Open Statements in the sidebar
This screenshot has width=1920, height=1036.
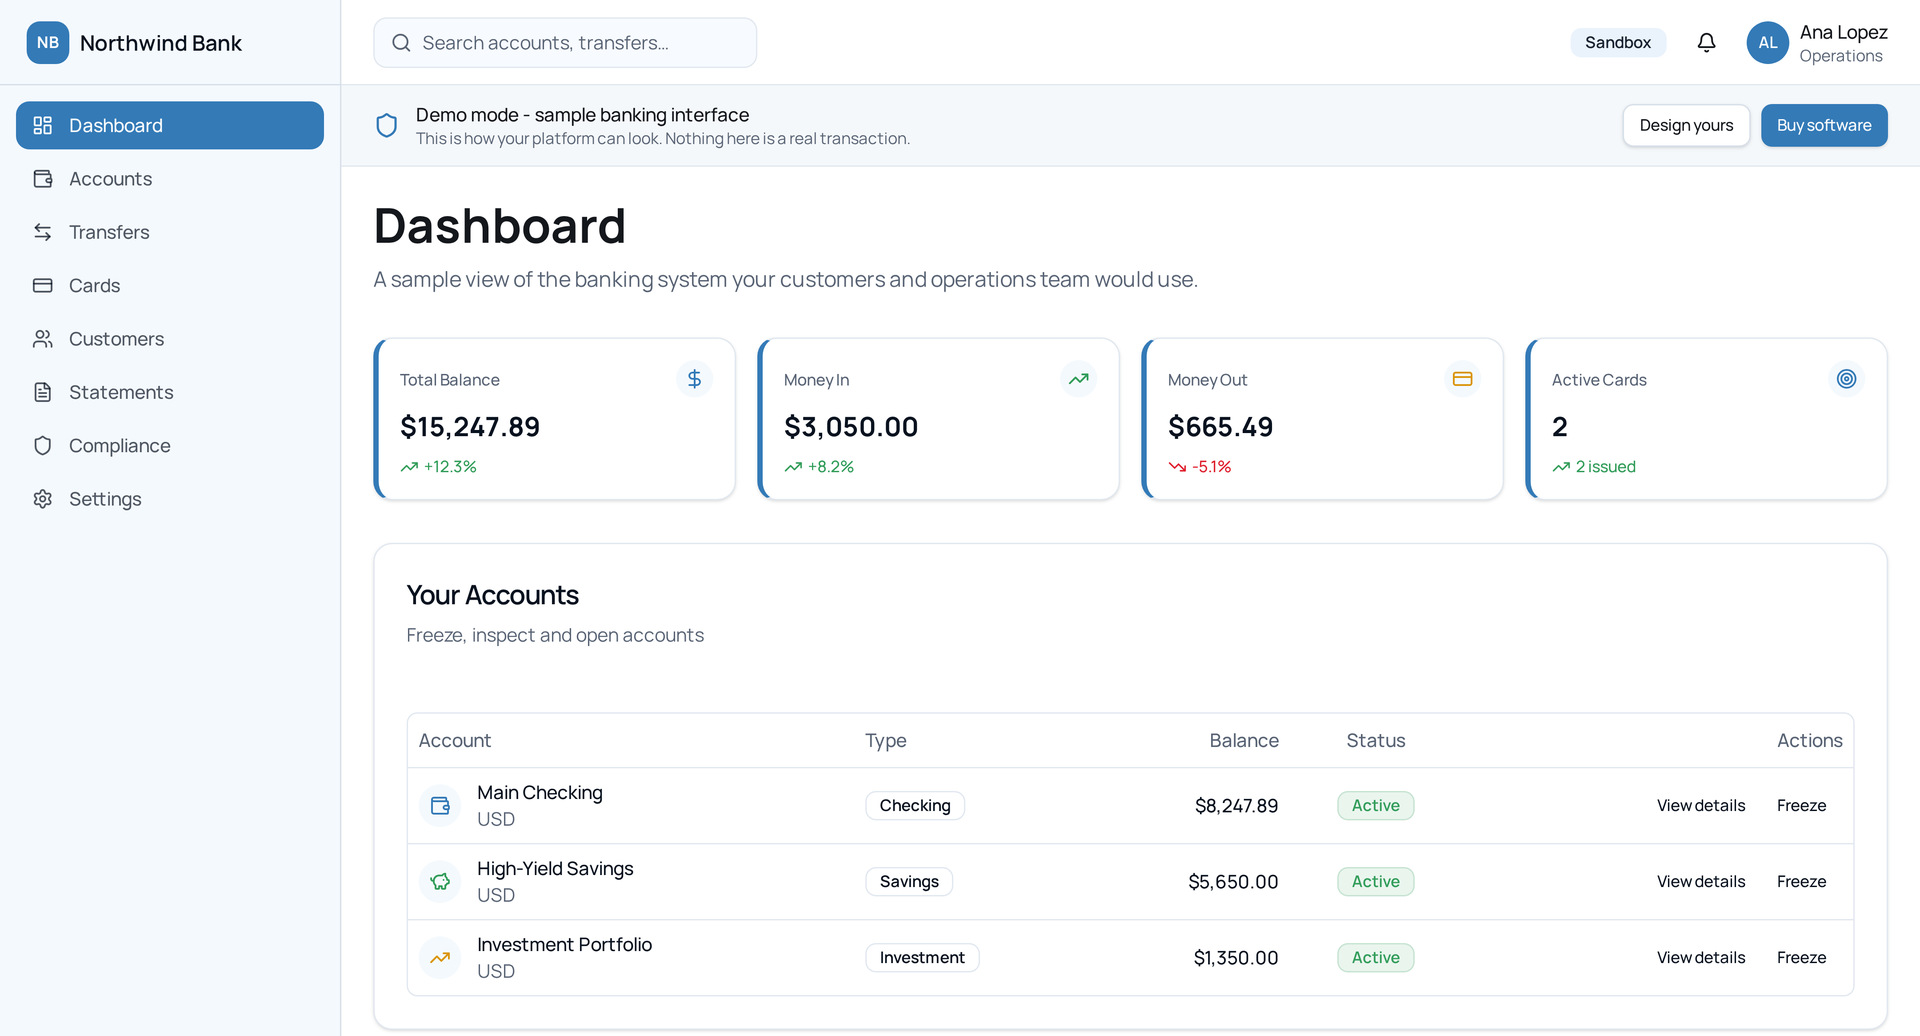(x=170, y=392)
